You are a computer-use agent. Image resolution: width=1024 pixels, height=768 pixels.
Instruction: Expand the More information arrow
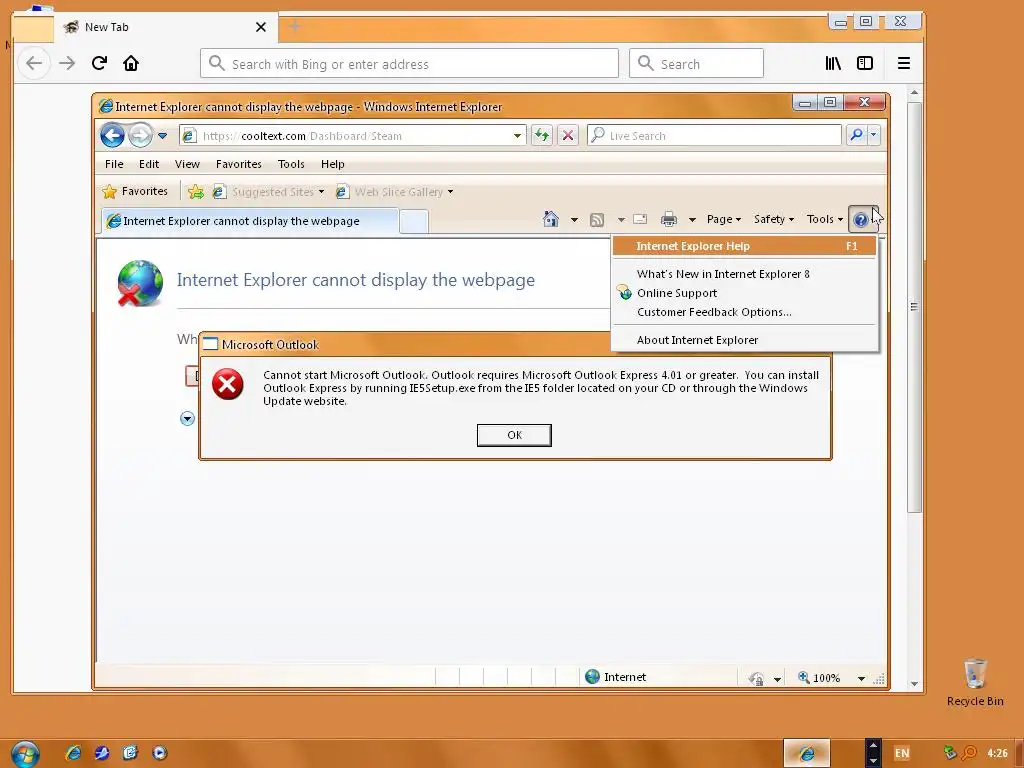point(187,419)
